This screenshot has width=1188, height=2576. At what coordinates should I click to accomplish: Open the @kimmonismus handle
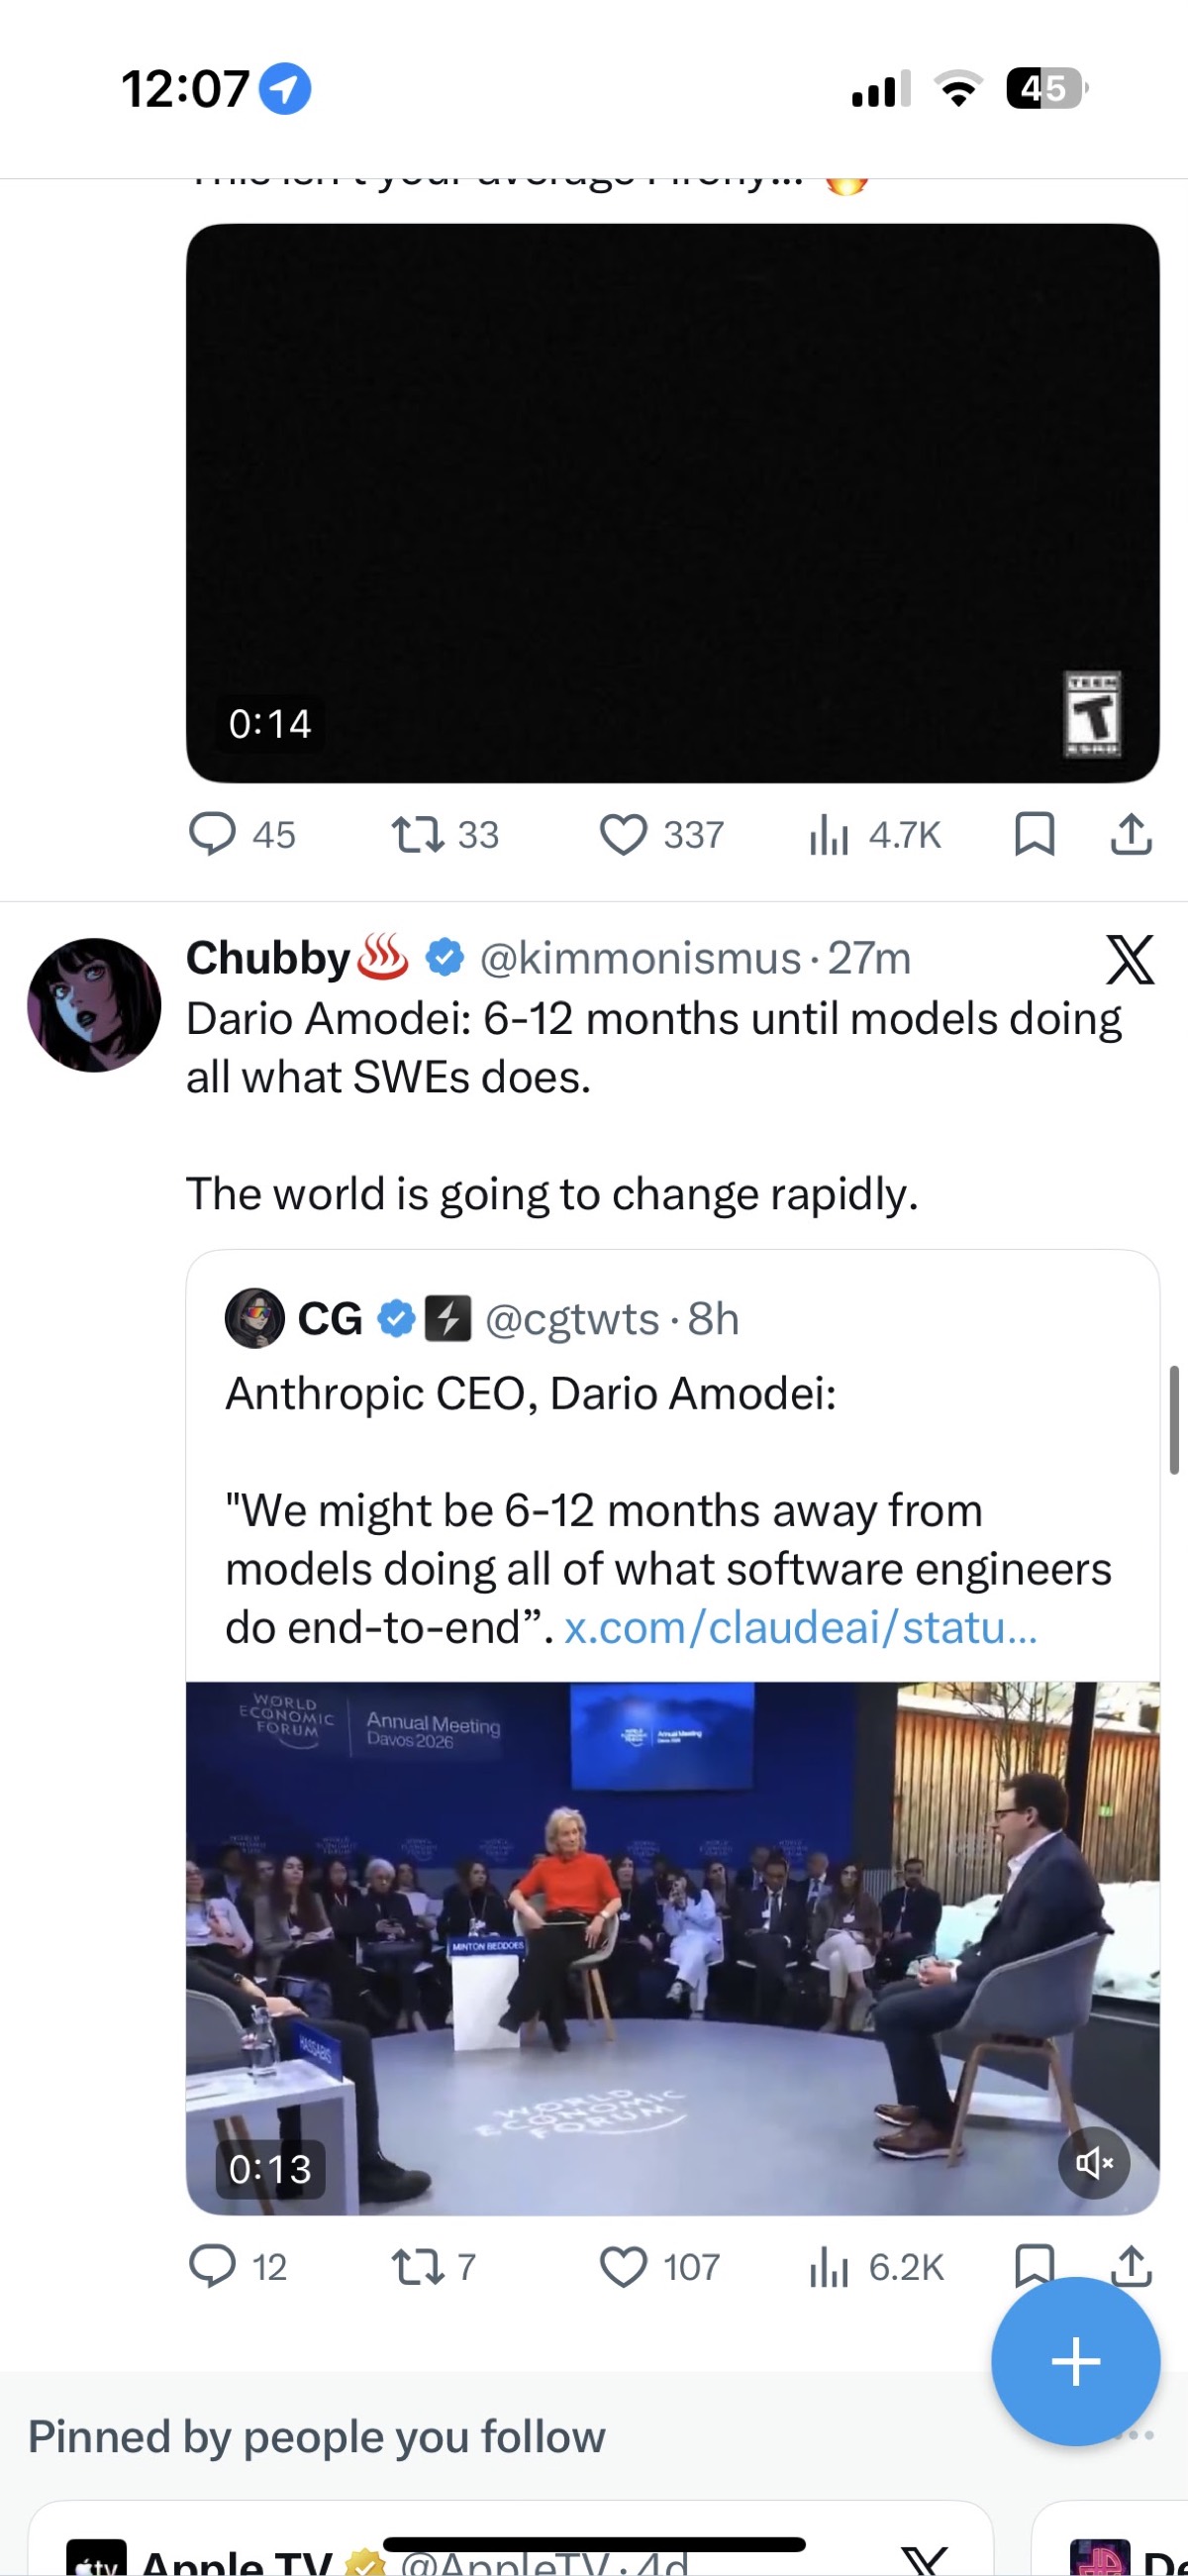(640, 959)
